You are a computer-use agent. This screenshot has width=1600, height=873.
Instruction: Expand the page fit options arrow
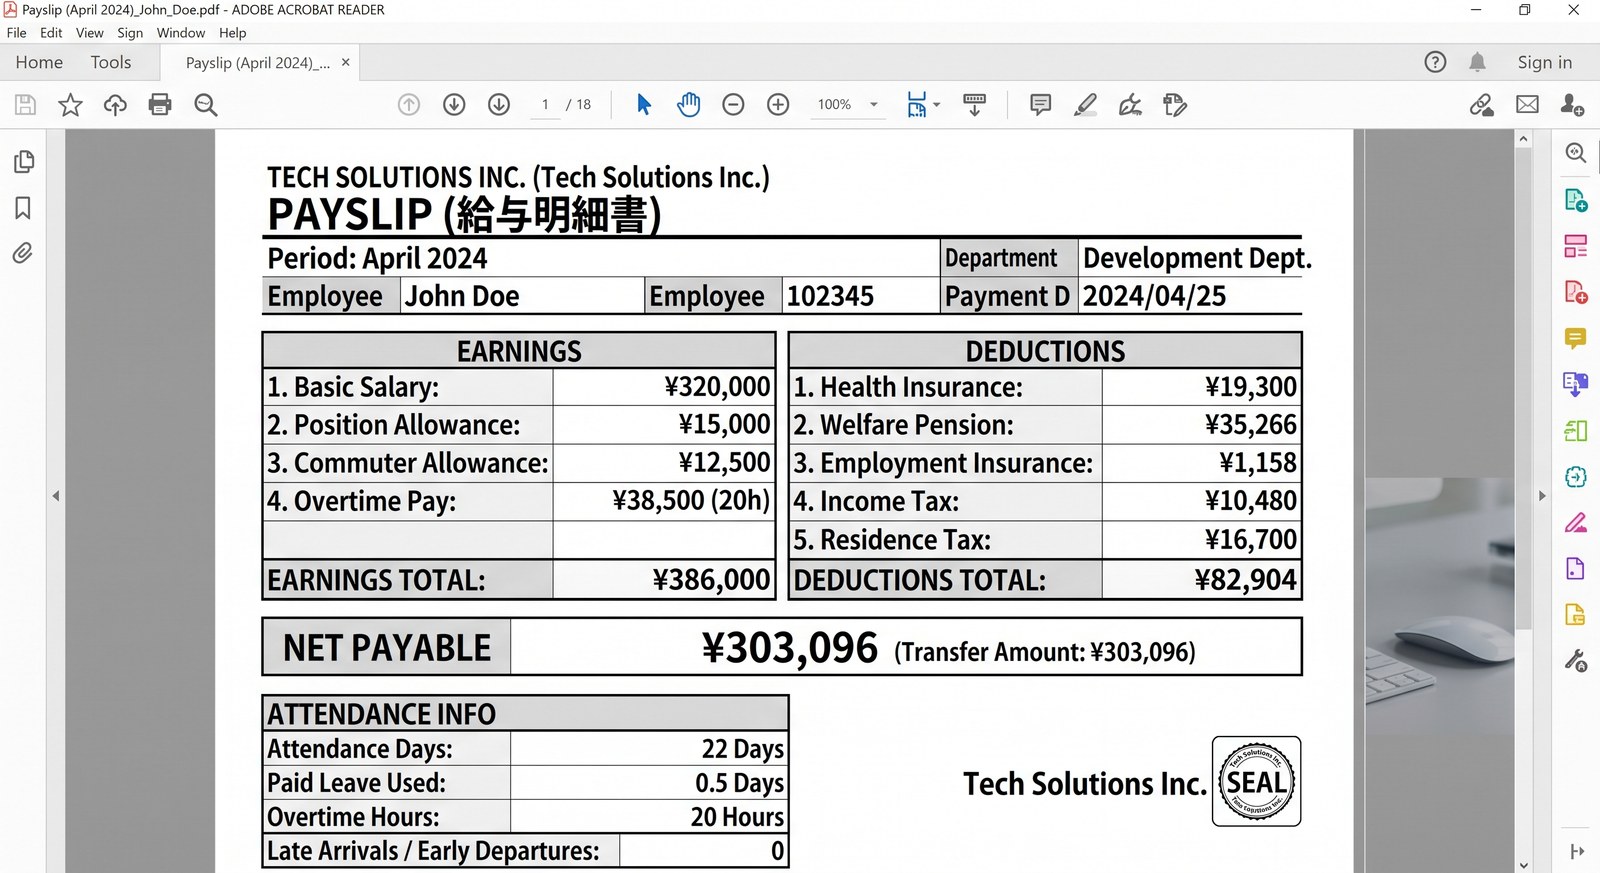coord(937,104)
